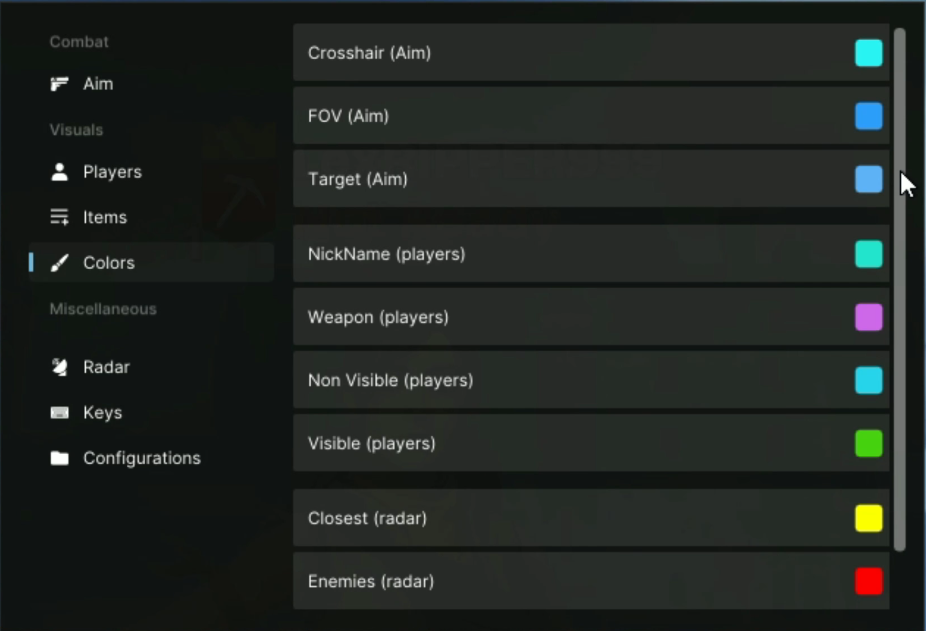Open the Configurations page
The height and width of the screenshot is (631, 926).
click(x=142, y=458)
